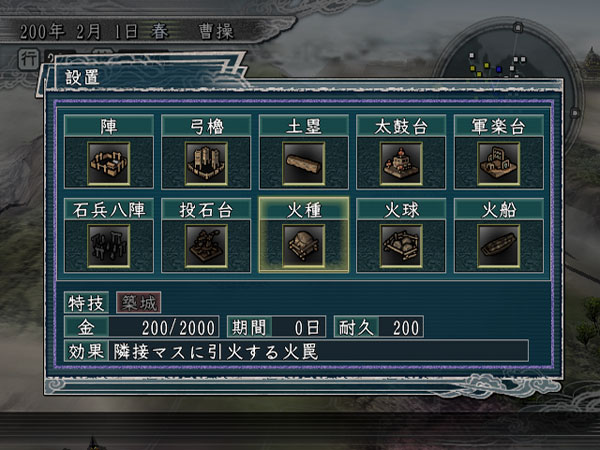Open the 設置 window title tab
Image resolution: width=600 pixels, height=450 pixels.
[x=82, y=77]
